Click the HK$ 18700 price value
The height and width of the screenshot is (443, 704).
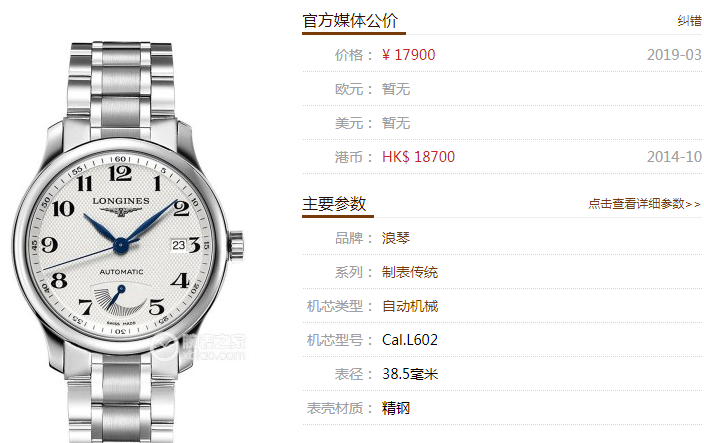pos(418,157)
